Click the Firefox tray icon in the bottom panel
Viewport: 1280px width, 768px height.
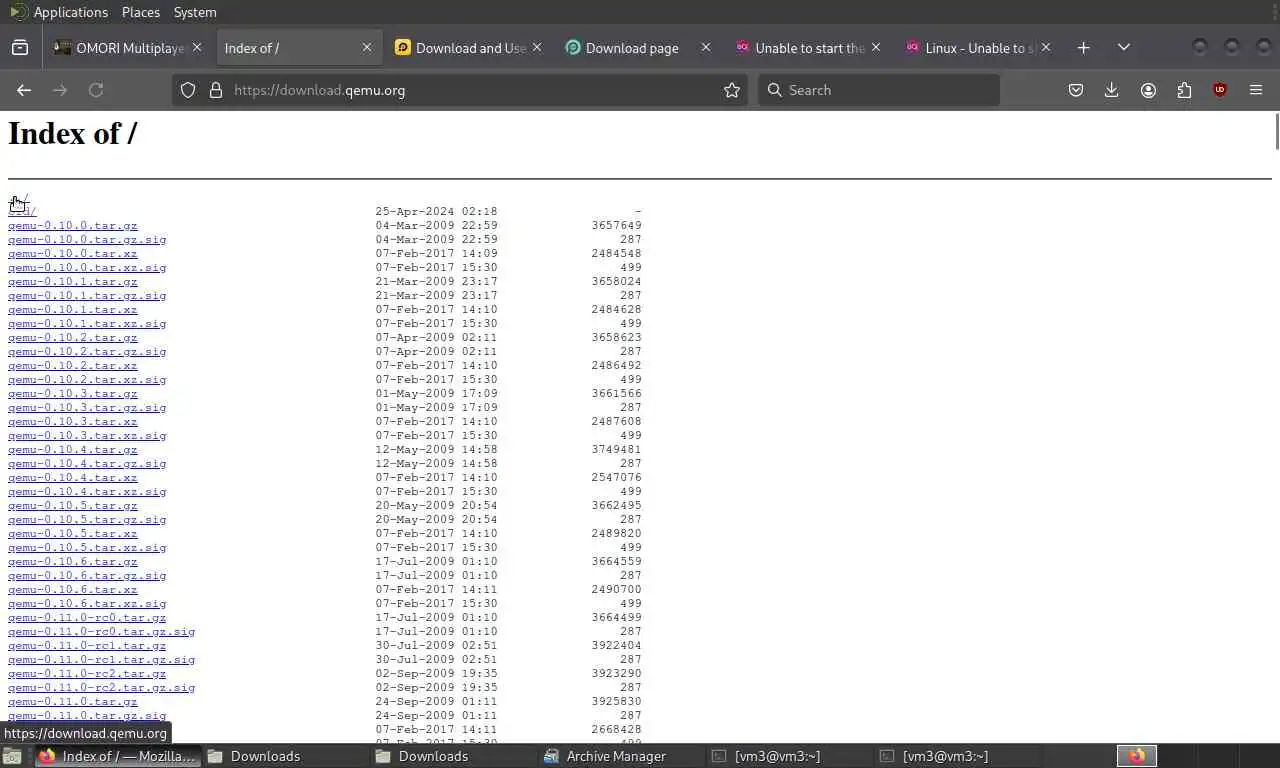click(x=1137, y=756)
